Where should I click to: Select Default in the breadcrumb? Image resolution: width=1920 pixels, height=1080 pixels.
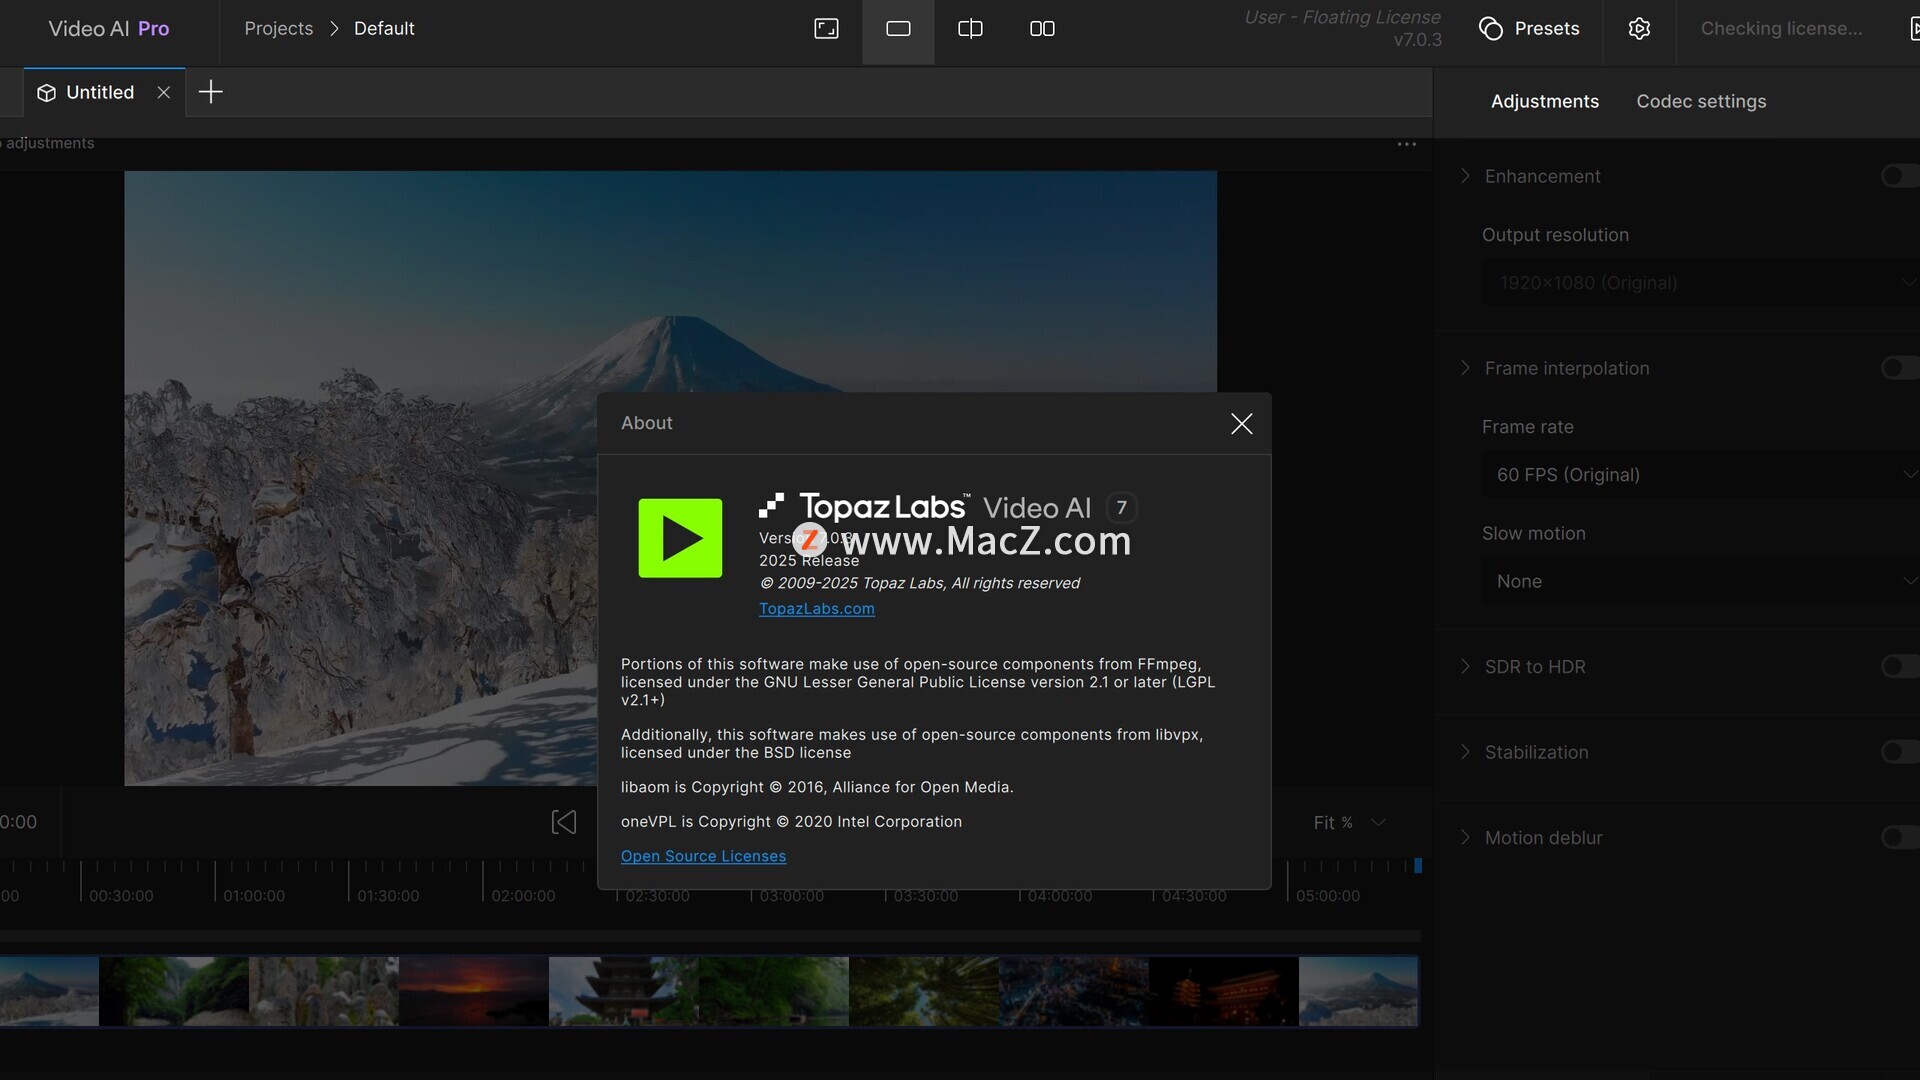384,29
